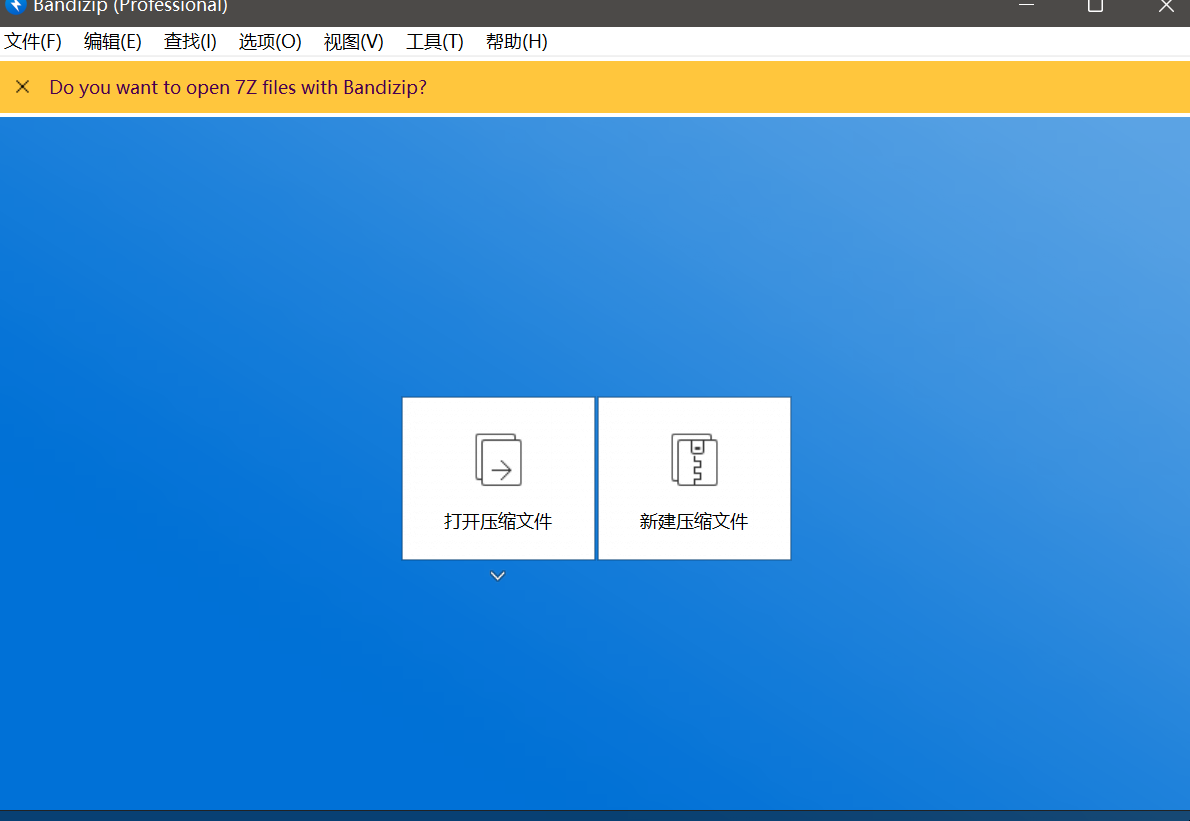Click the 新建压缩文件 label
Screen dimensions: 1190x821
point(694,521)
